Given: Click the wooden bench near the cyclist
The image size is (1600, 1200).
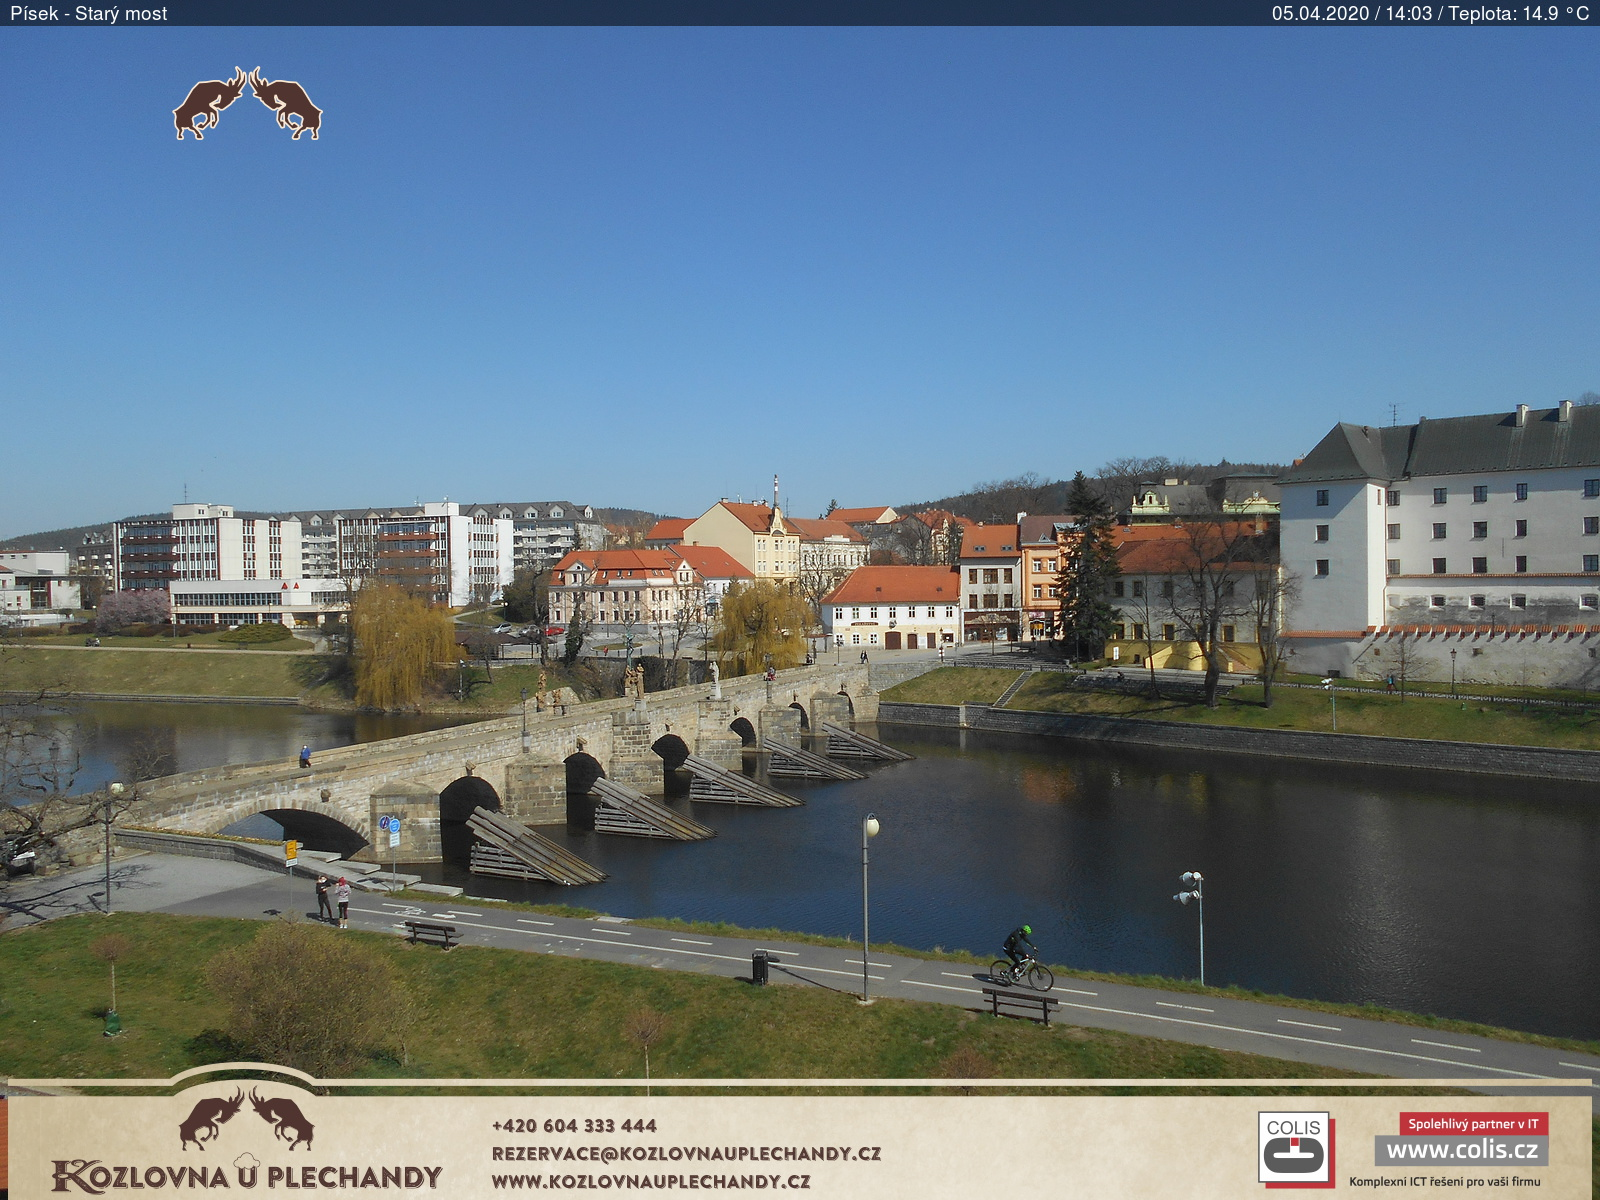Looking at the screenshot, I should click(1019, 1003).
